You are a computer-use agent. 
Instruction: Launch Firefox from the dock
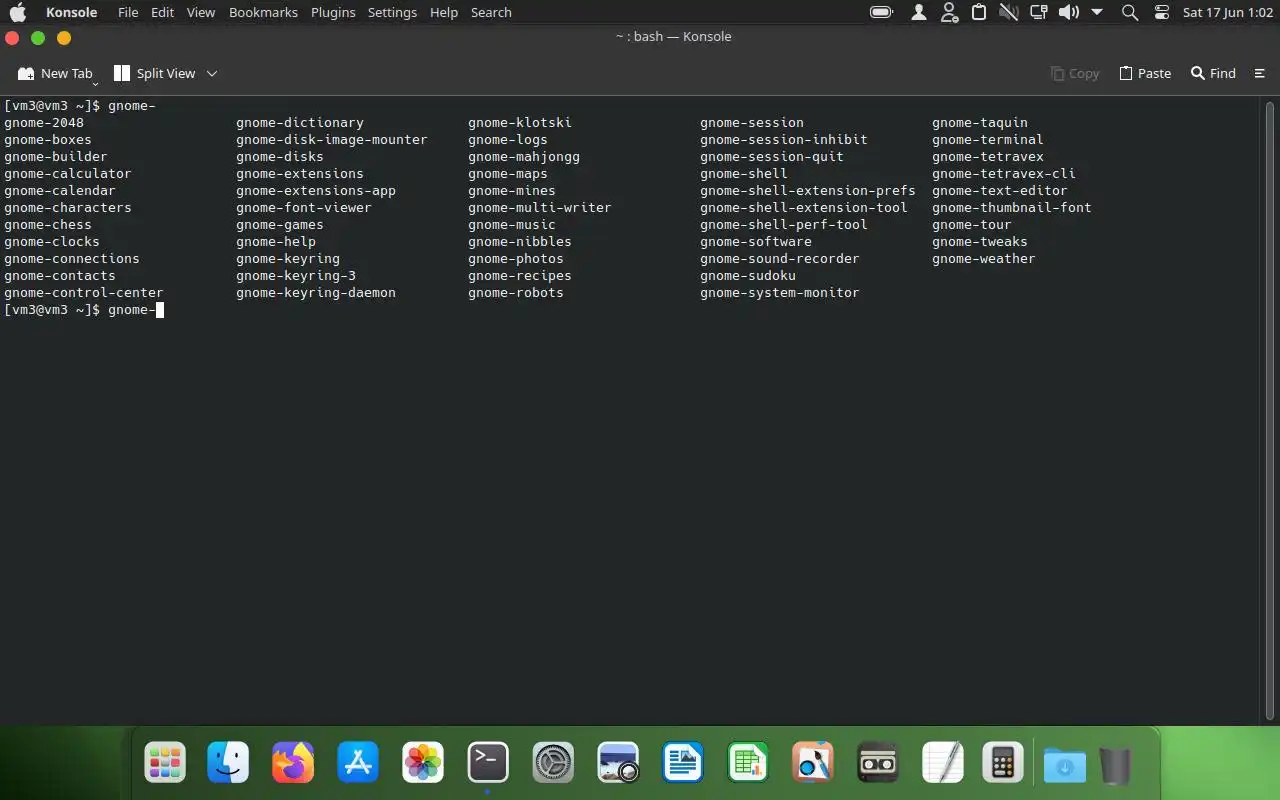coord(293,763)
